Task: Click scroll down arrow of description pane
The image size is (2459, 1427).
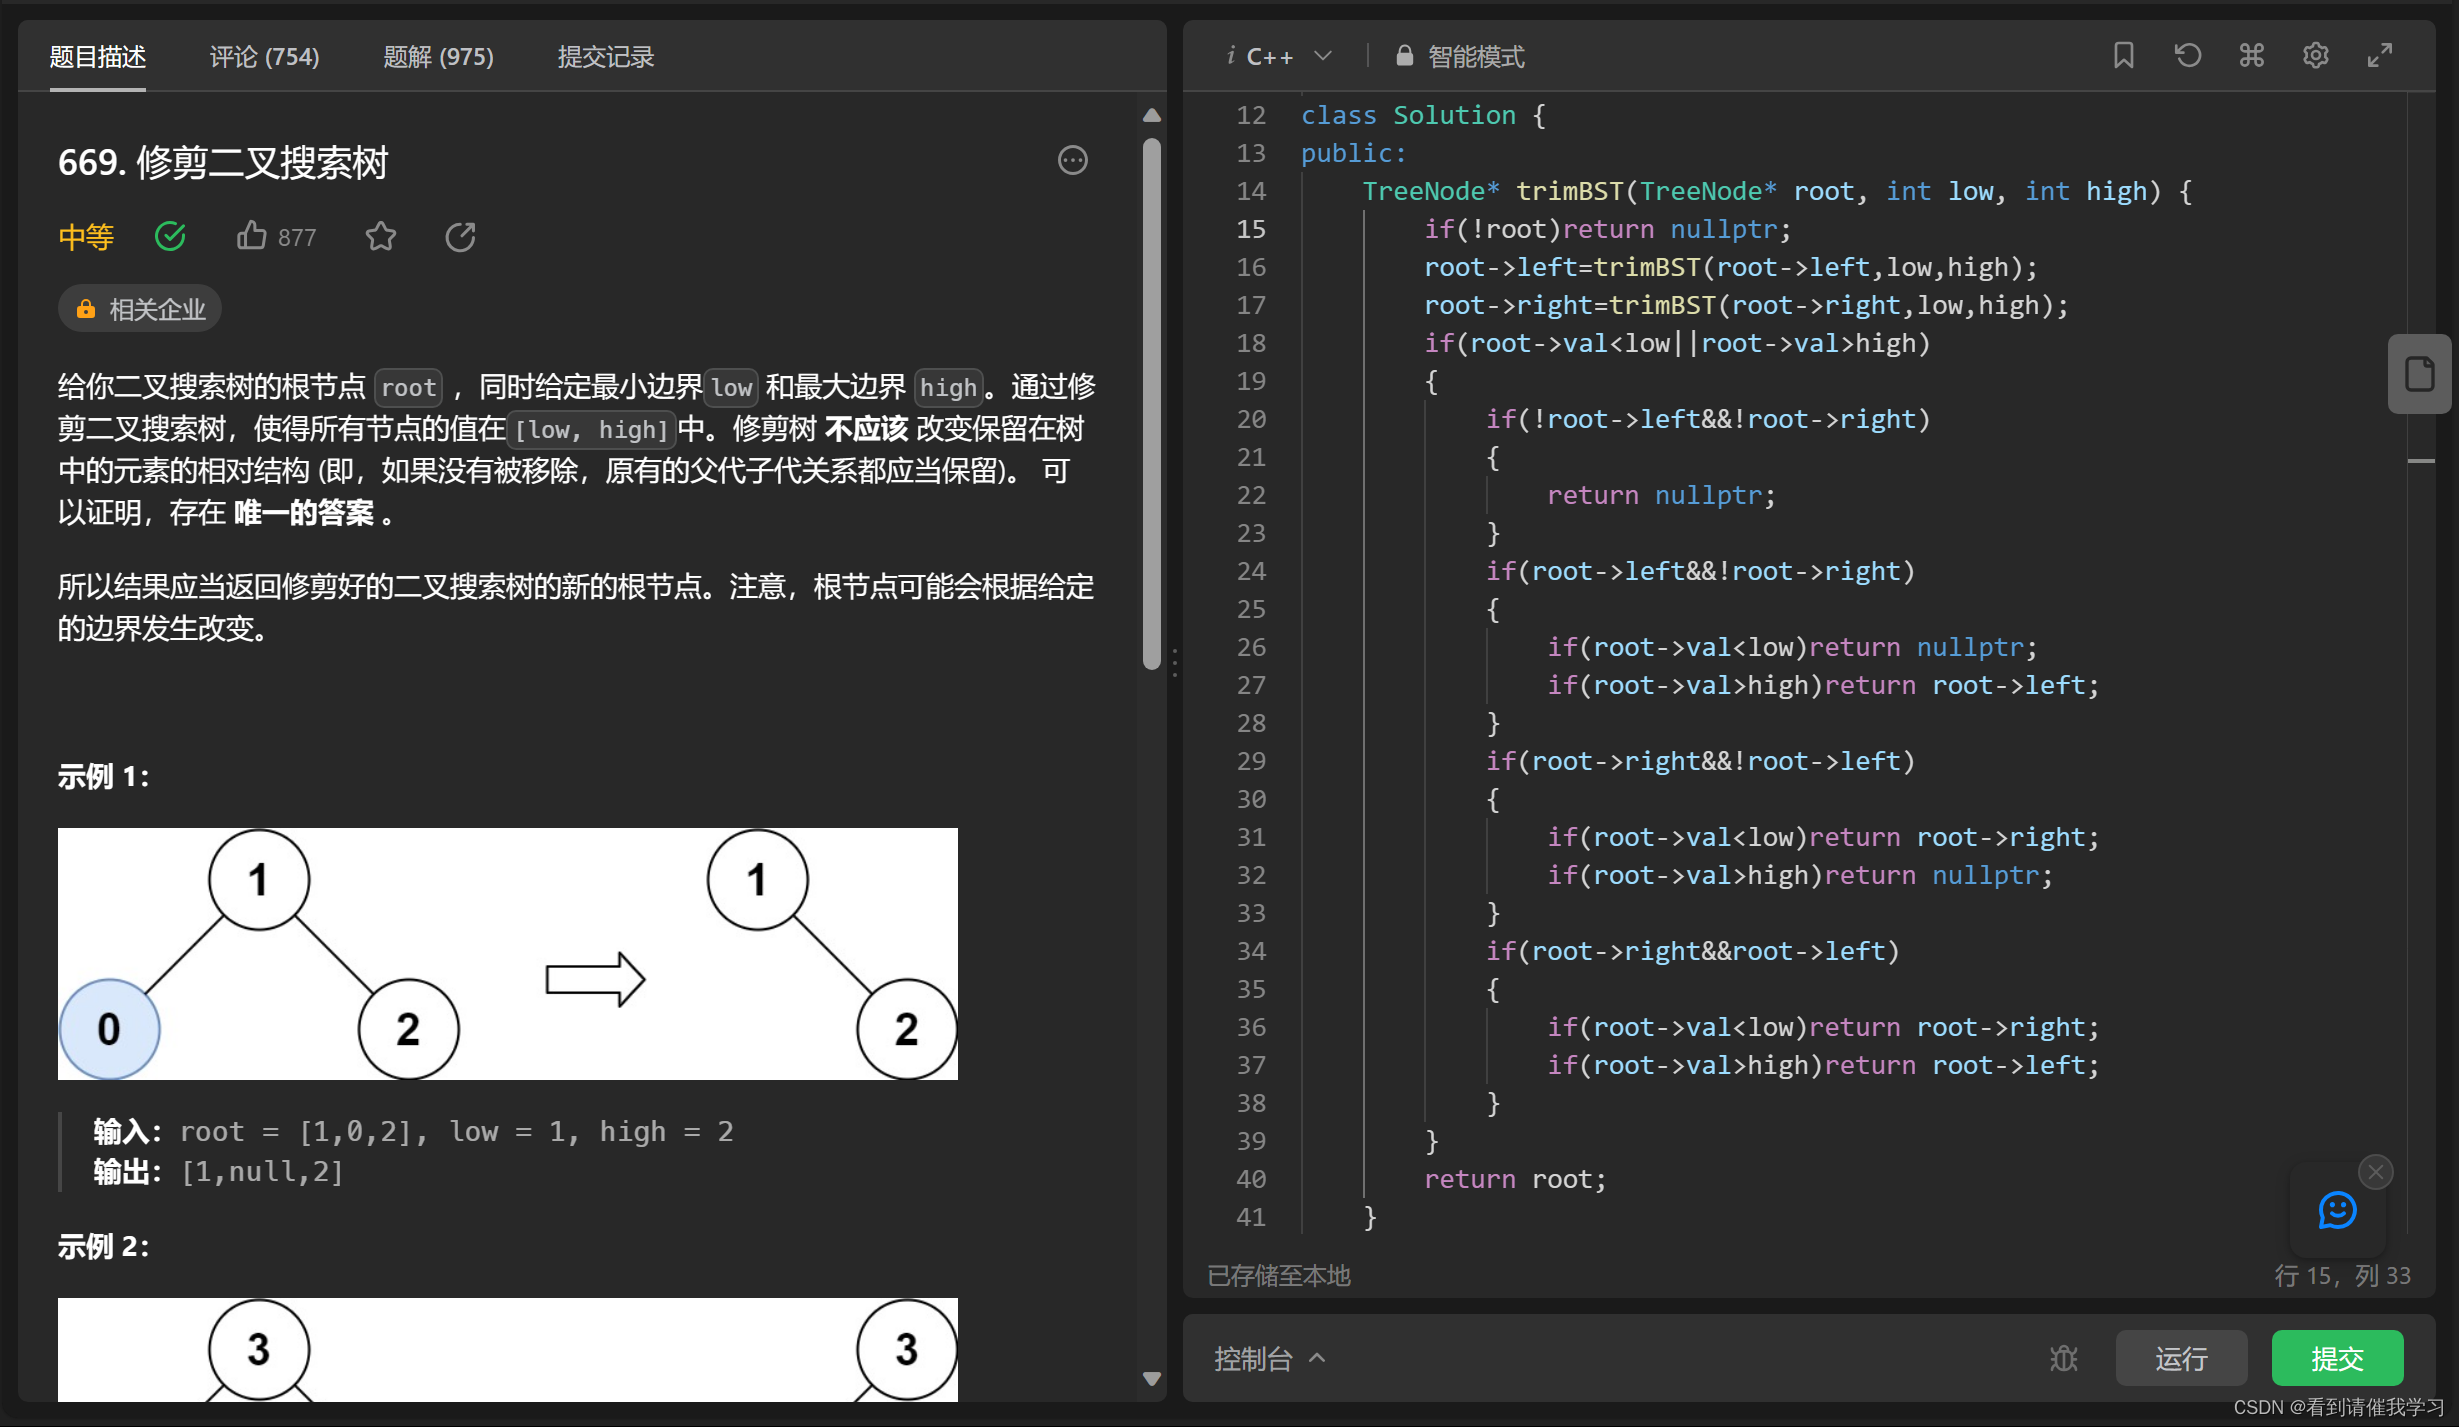Action: click(x=1152, y=1379)
